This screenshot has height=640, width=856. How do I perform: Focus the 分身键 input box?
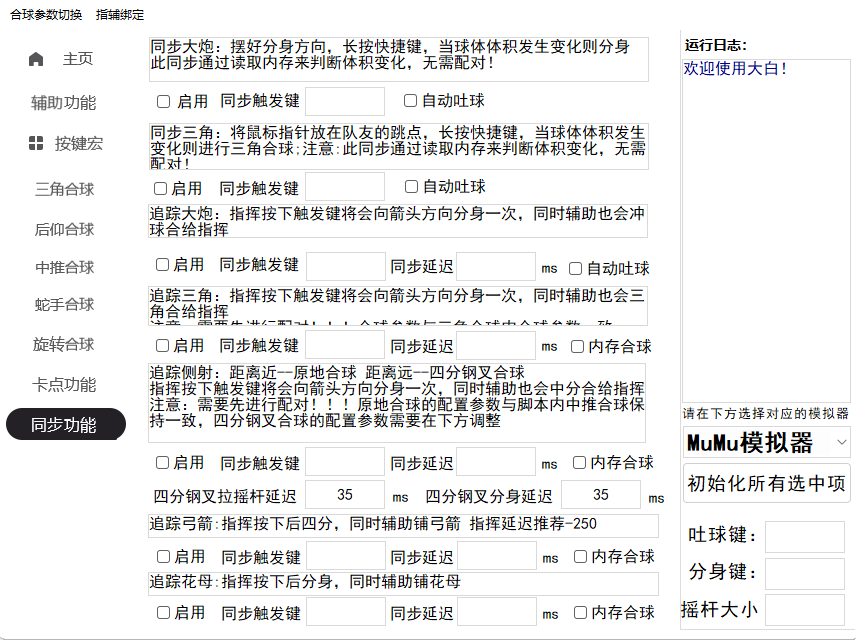[x=804, y=573]
